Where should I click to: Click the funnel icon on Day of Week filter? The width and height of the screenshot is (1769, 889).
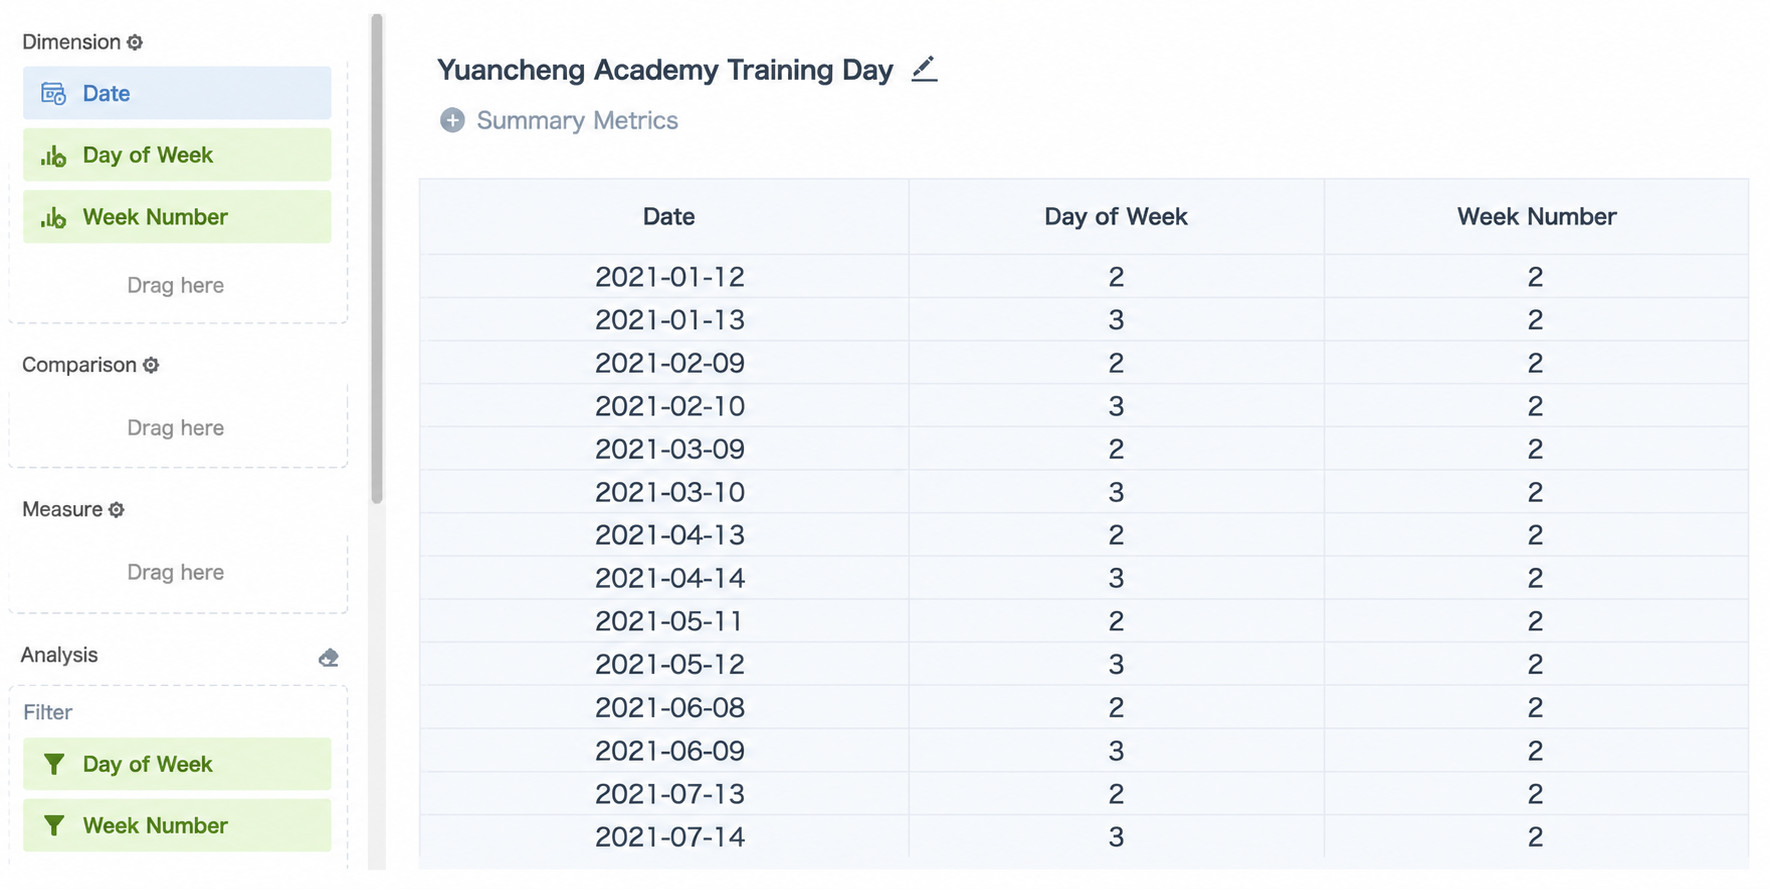(x=54, y=765)
